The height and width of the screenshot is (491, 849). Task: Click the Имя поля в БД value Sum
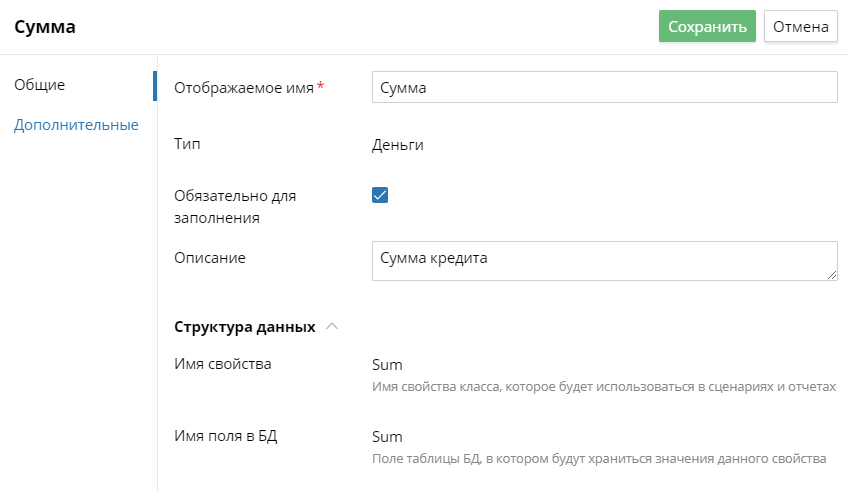[x=387, y=436]
